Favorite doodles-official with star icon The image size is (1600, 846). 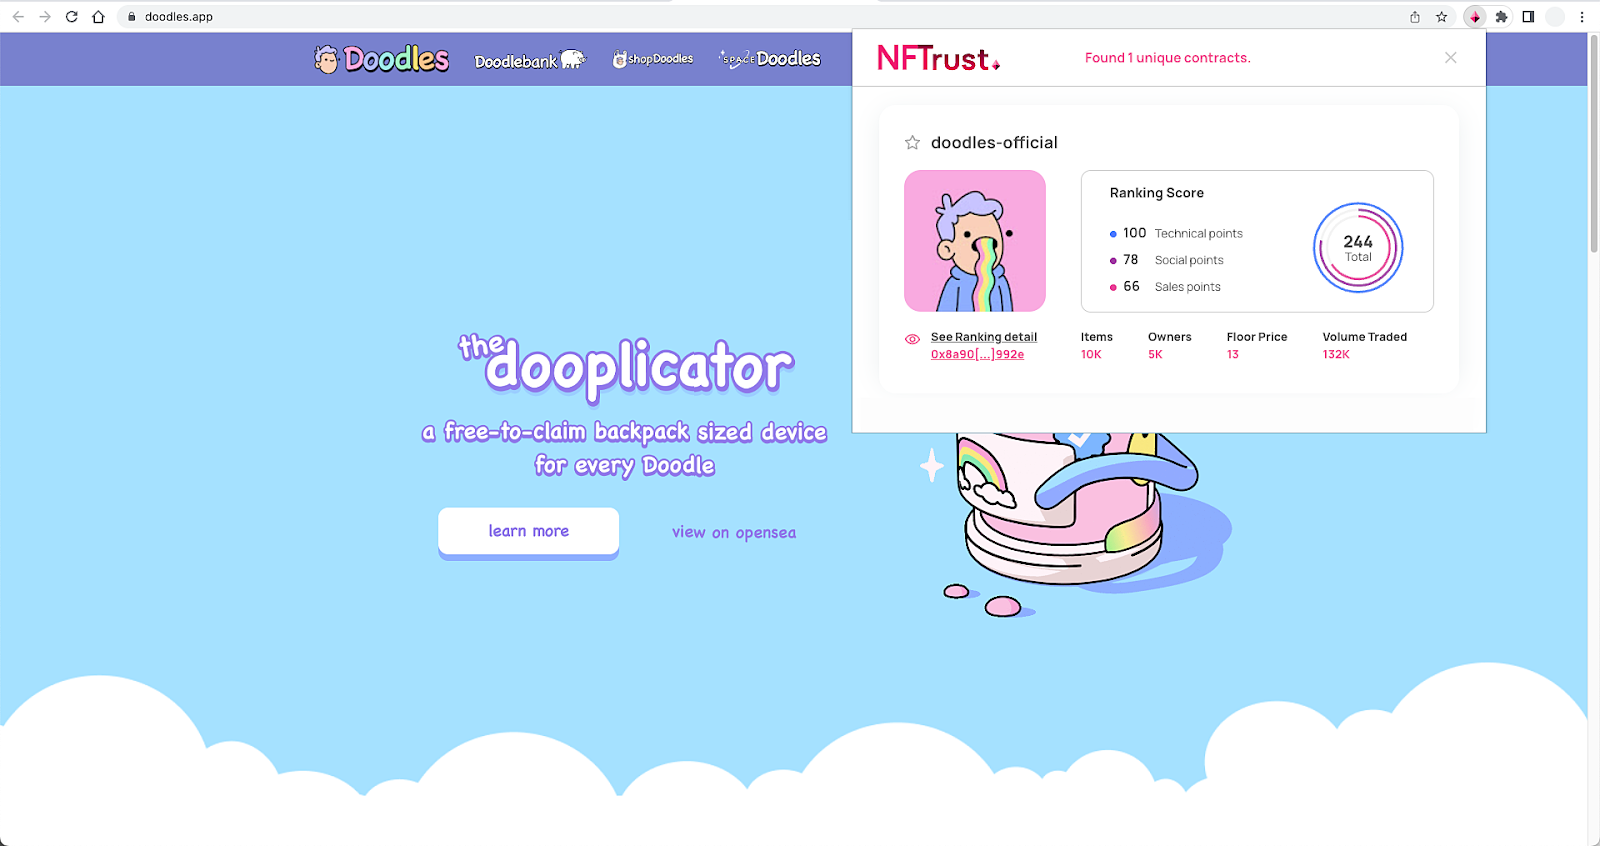(x=912, y=143)
